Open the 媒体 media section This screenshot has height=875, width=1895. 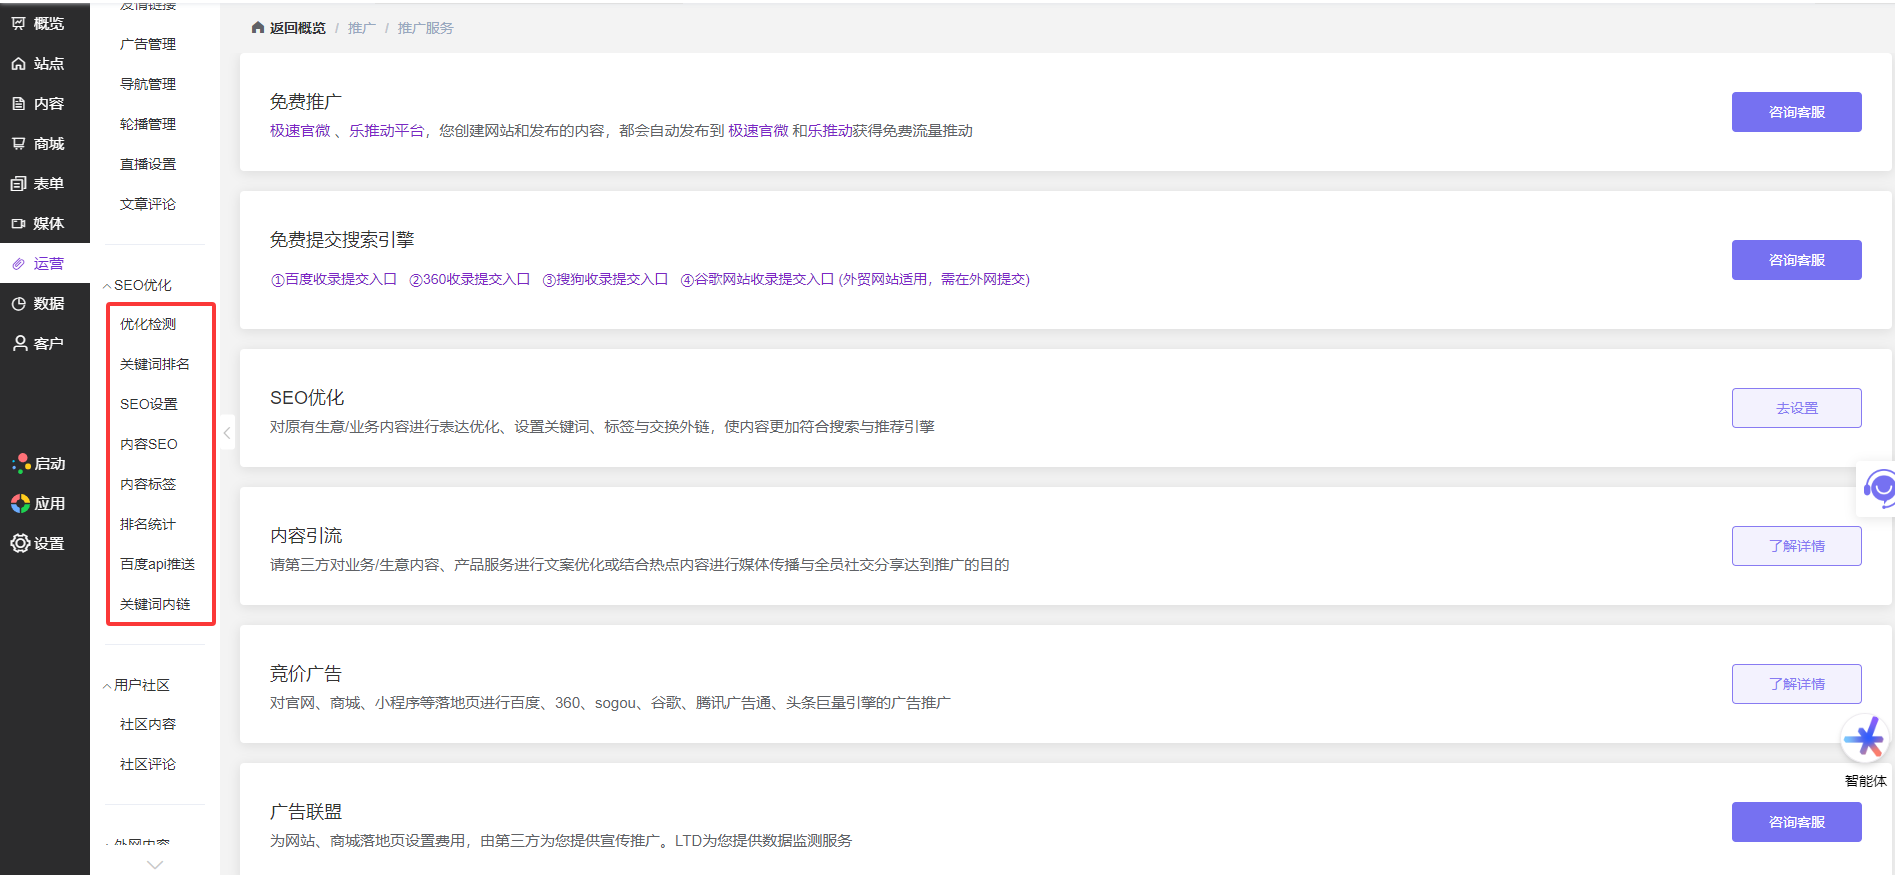pos(38,223)
